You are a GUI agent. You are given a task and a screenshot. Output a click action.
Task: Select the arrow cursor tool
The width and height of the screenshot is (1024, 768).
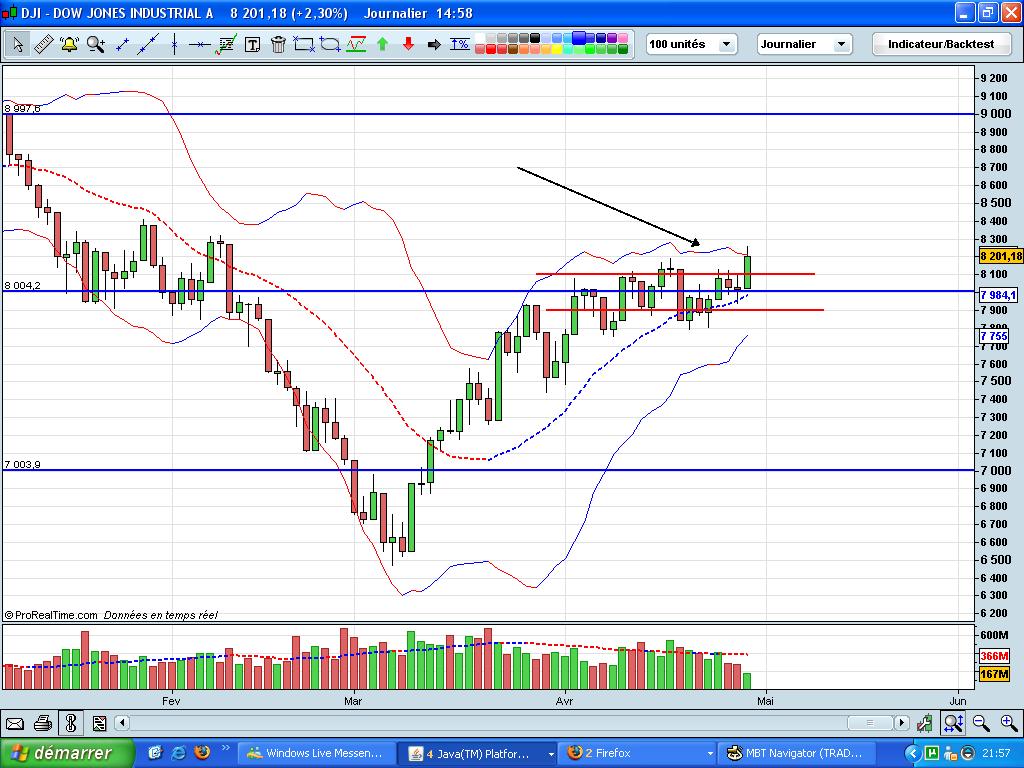[x=18, y=44]
